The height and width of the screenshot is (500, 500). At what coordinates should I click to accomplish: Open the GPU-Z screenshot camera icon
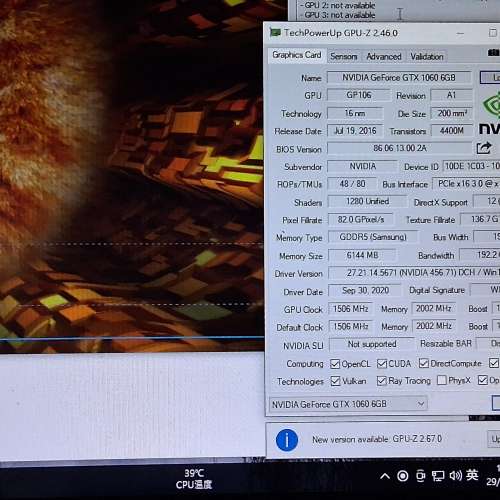click(x=494, y=53)
